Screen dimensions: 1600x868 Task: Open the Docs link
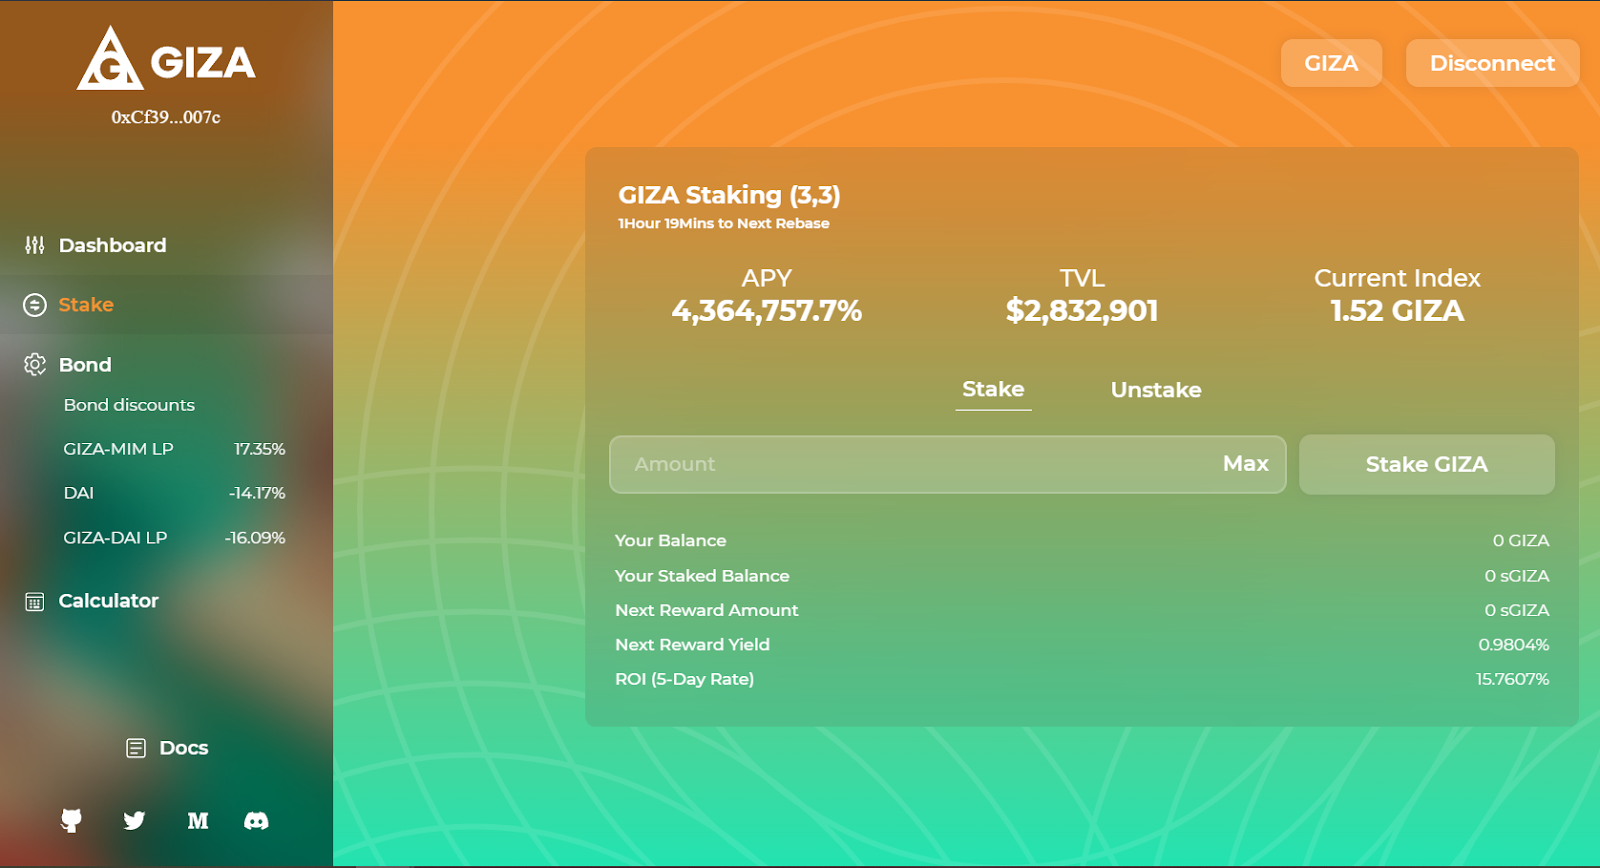(x=184, y=748)
